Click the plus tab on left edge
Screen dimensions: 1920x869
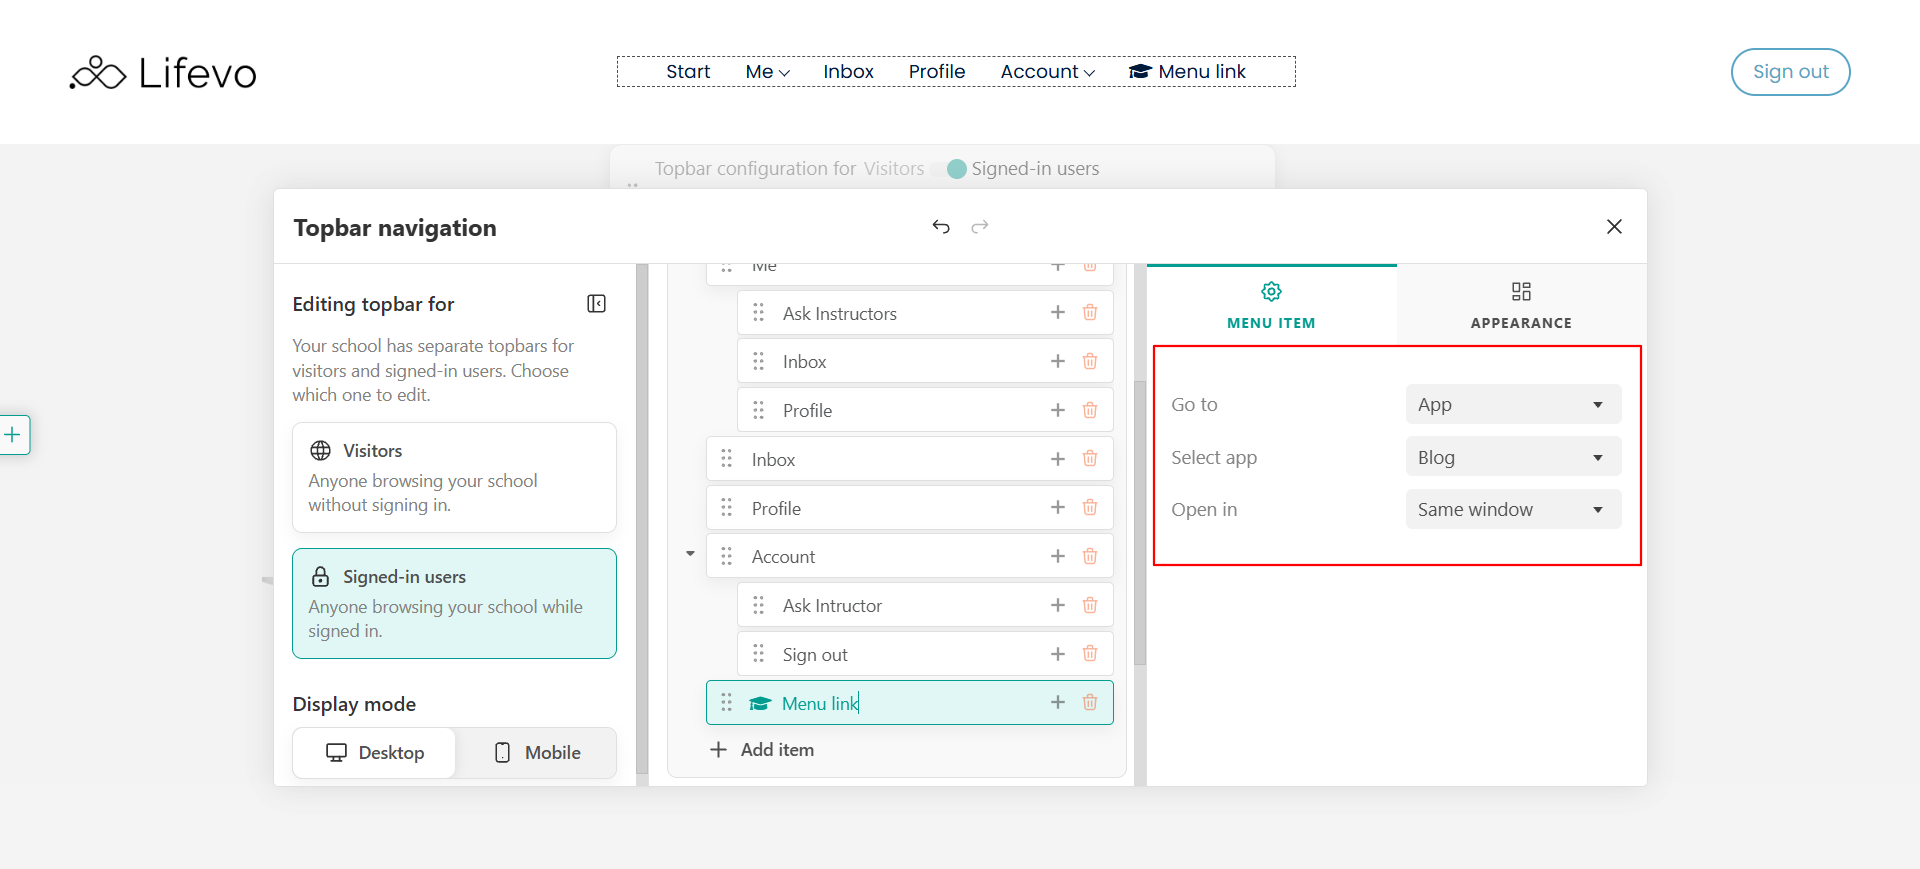13,435
